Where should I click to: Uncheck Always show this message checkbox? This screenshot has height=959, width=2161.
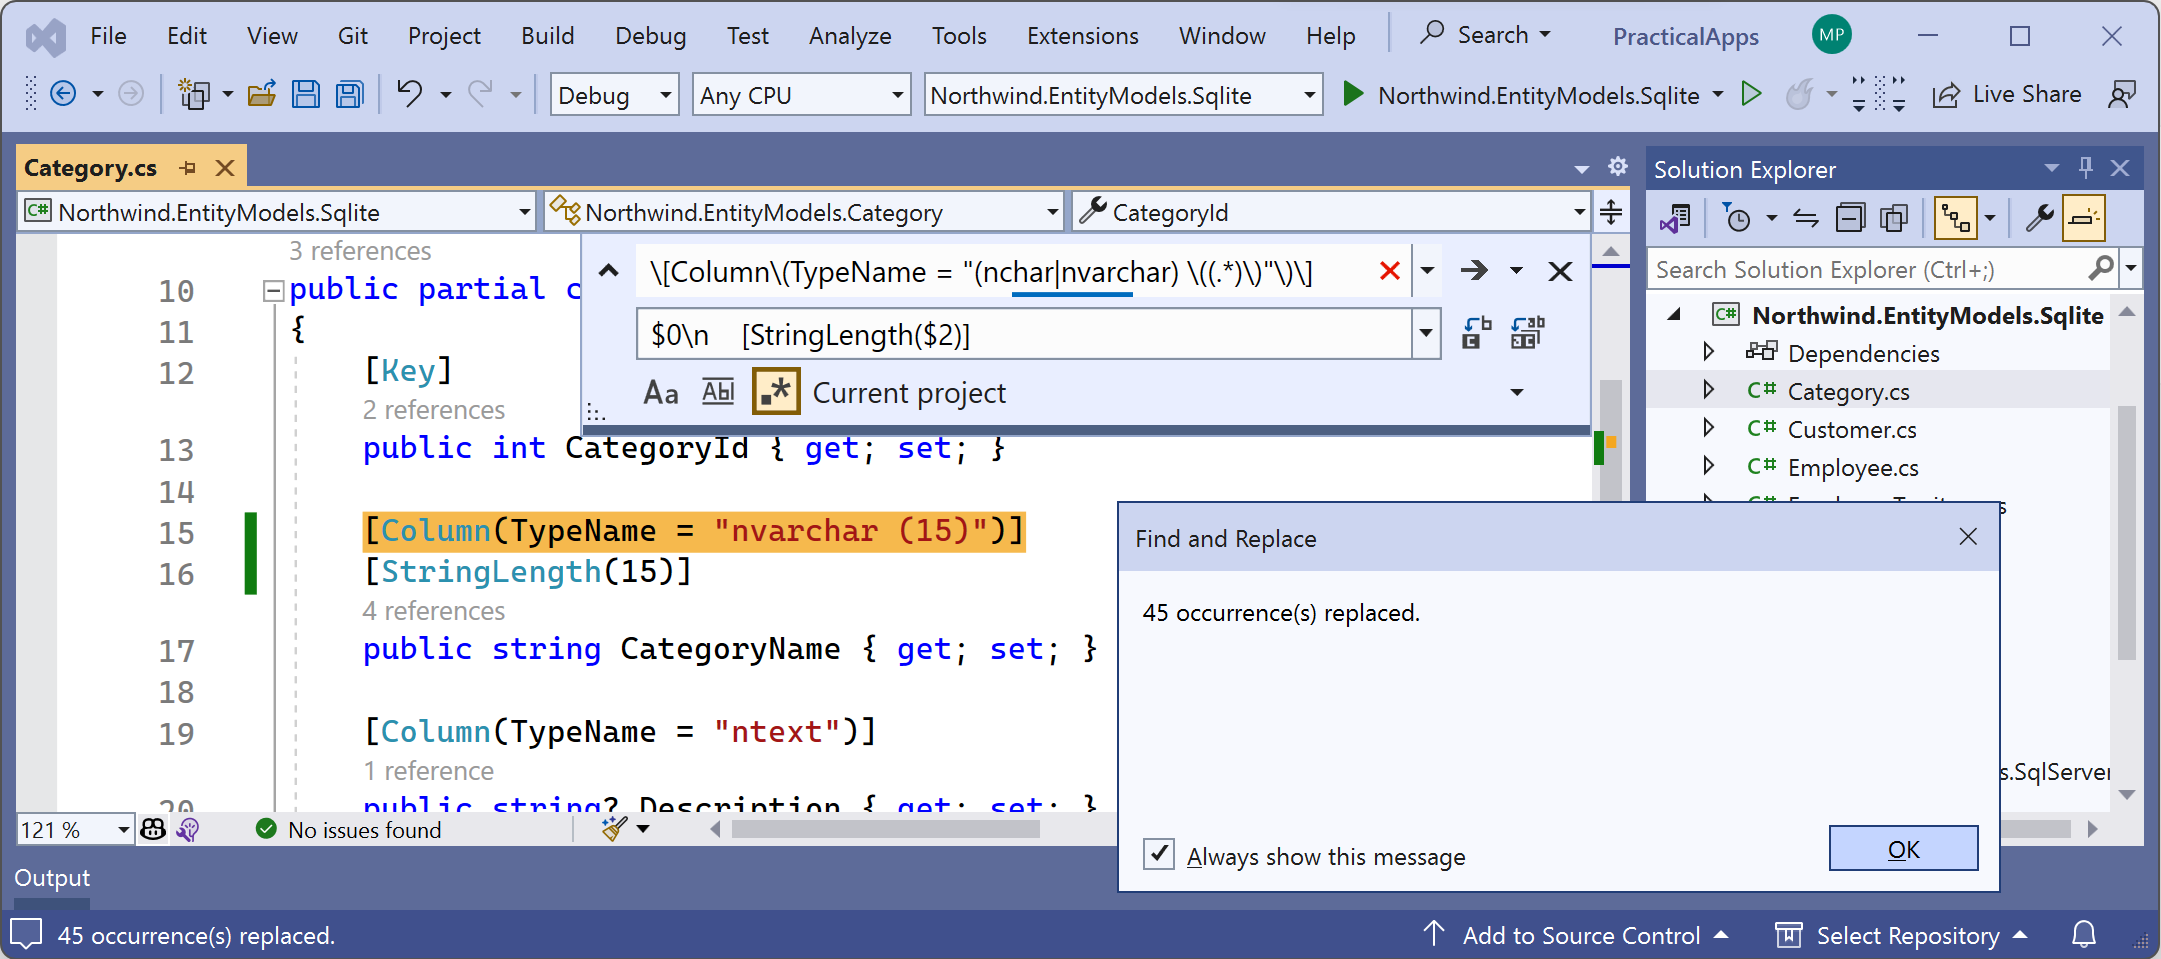point(1159,854)
